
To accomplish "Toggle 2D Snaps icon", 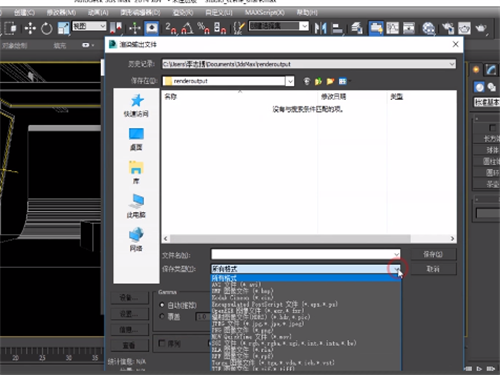I will click(x=171, y=28).
